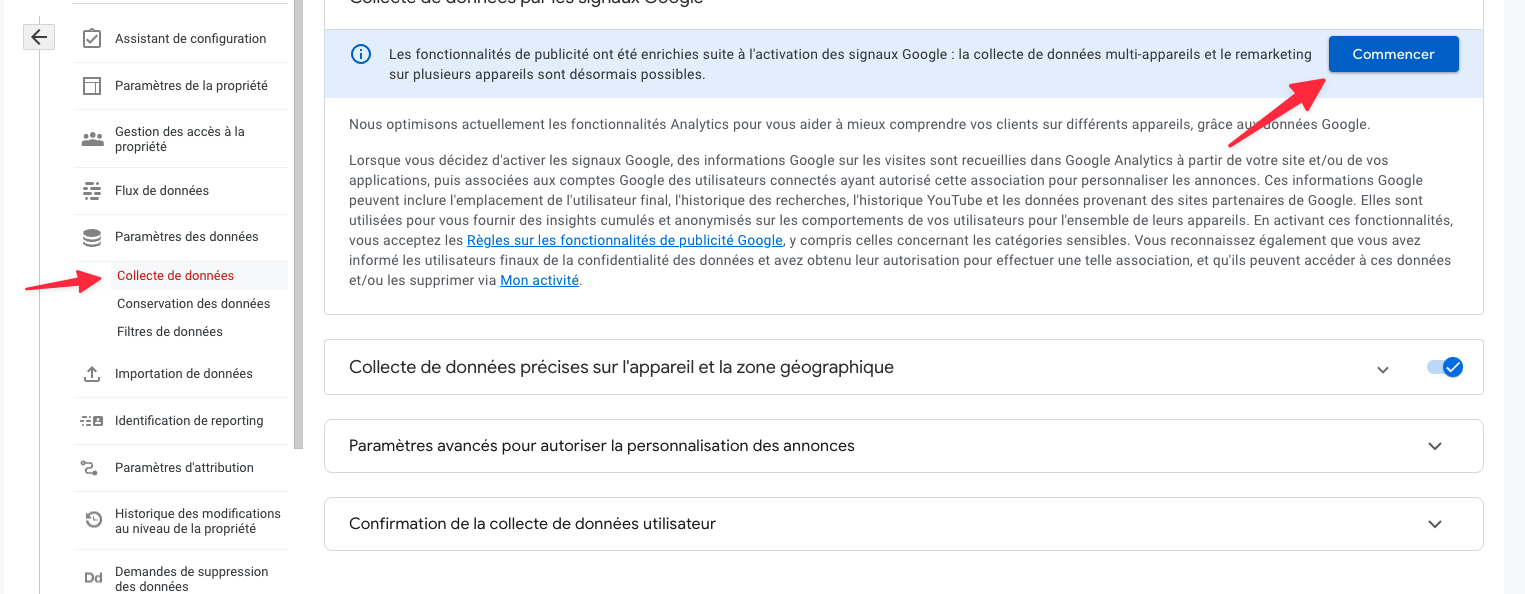This screenshot has width=1525, height=594.
Task: Click the Paramètres des données database icon
Action: point(92,237)
